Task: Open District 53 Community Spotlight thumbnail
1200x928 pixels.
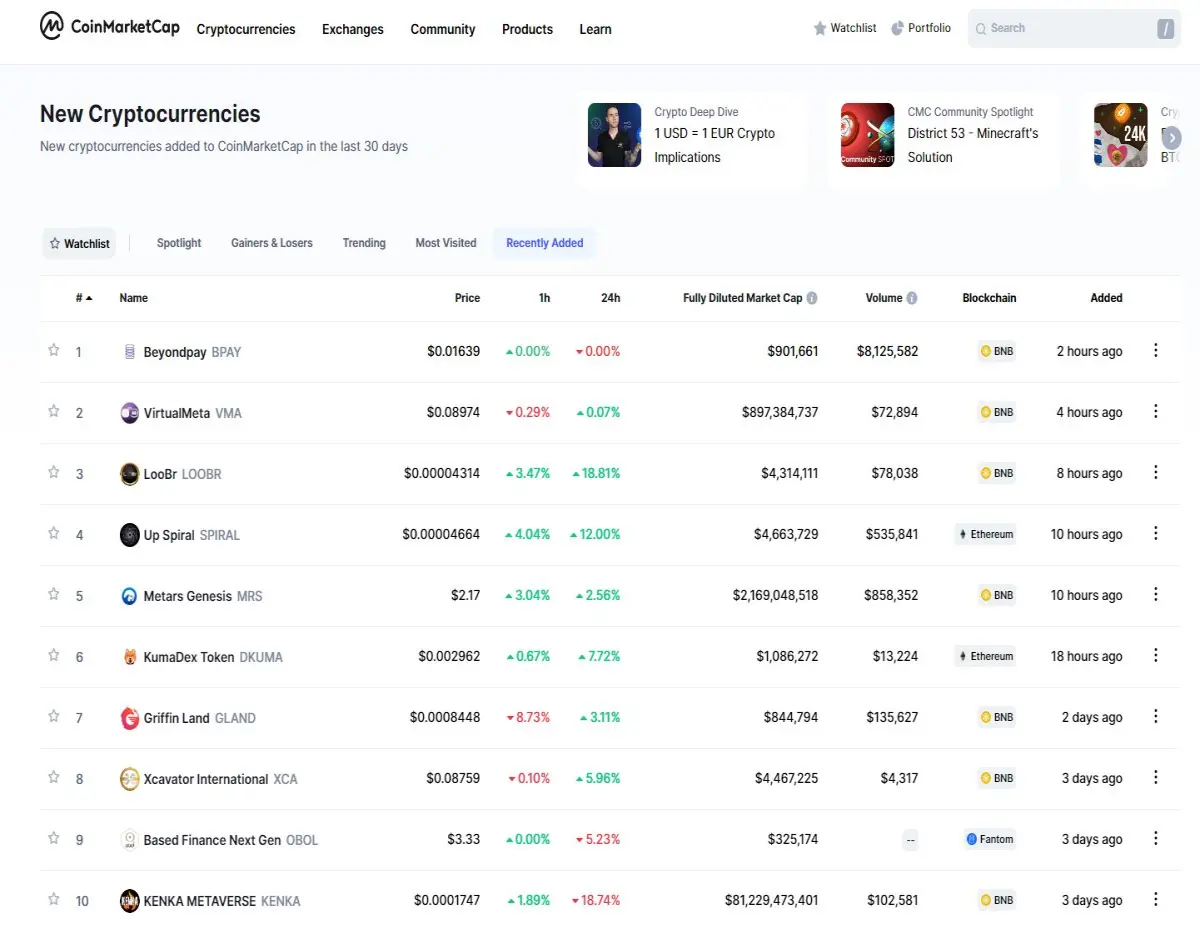Action: [867, 135]
